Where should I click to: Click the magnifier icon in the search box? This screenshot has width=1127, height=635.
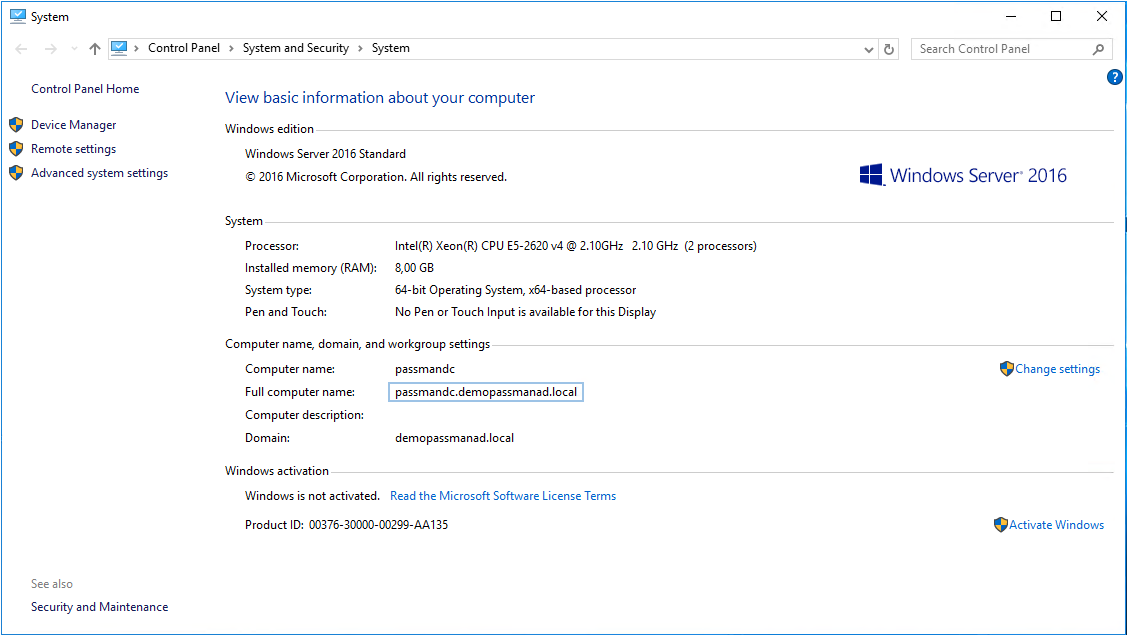pos(1098,49)
